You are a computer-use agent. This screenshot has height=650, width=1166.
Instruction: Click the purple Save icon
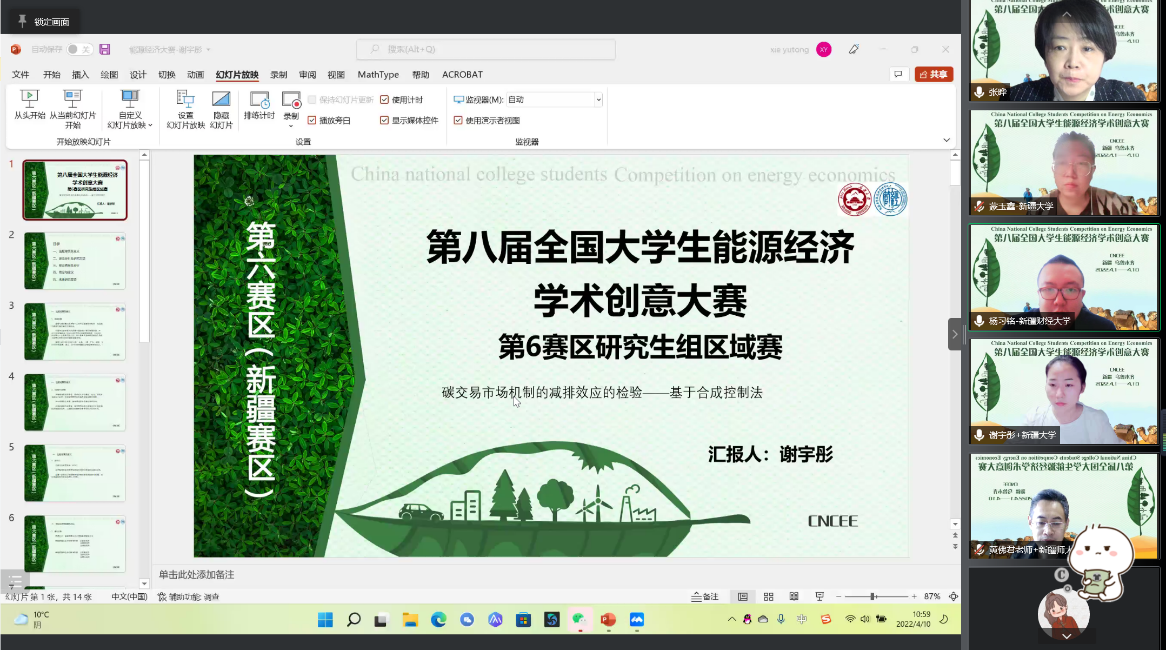105,49
